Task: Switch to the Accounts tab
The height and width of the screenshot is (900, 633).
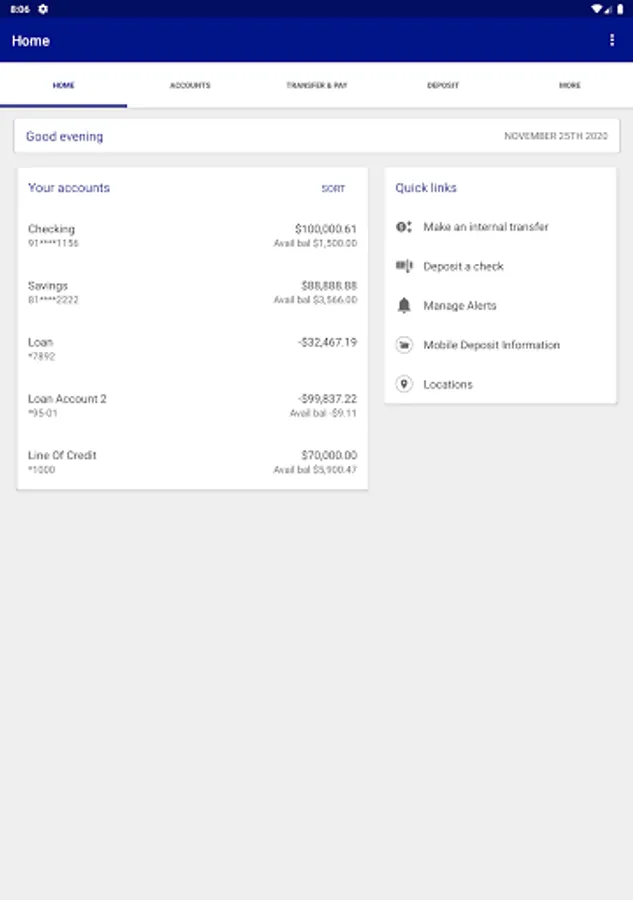Action: [190, 86]
